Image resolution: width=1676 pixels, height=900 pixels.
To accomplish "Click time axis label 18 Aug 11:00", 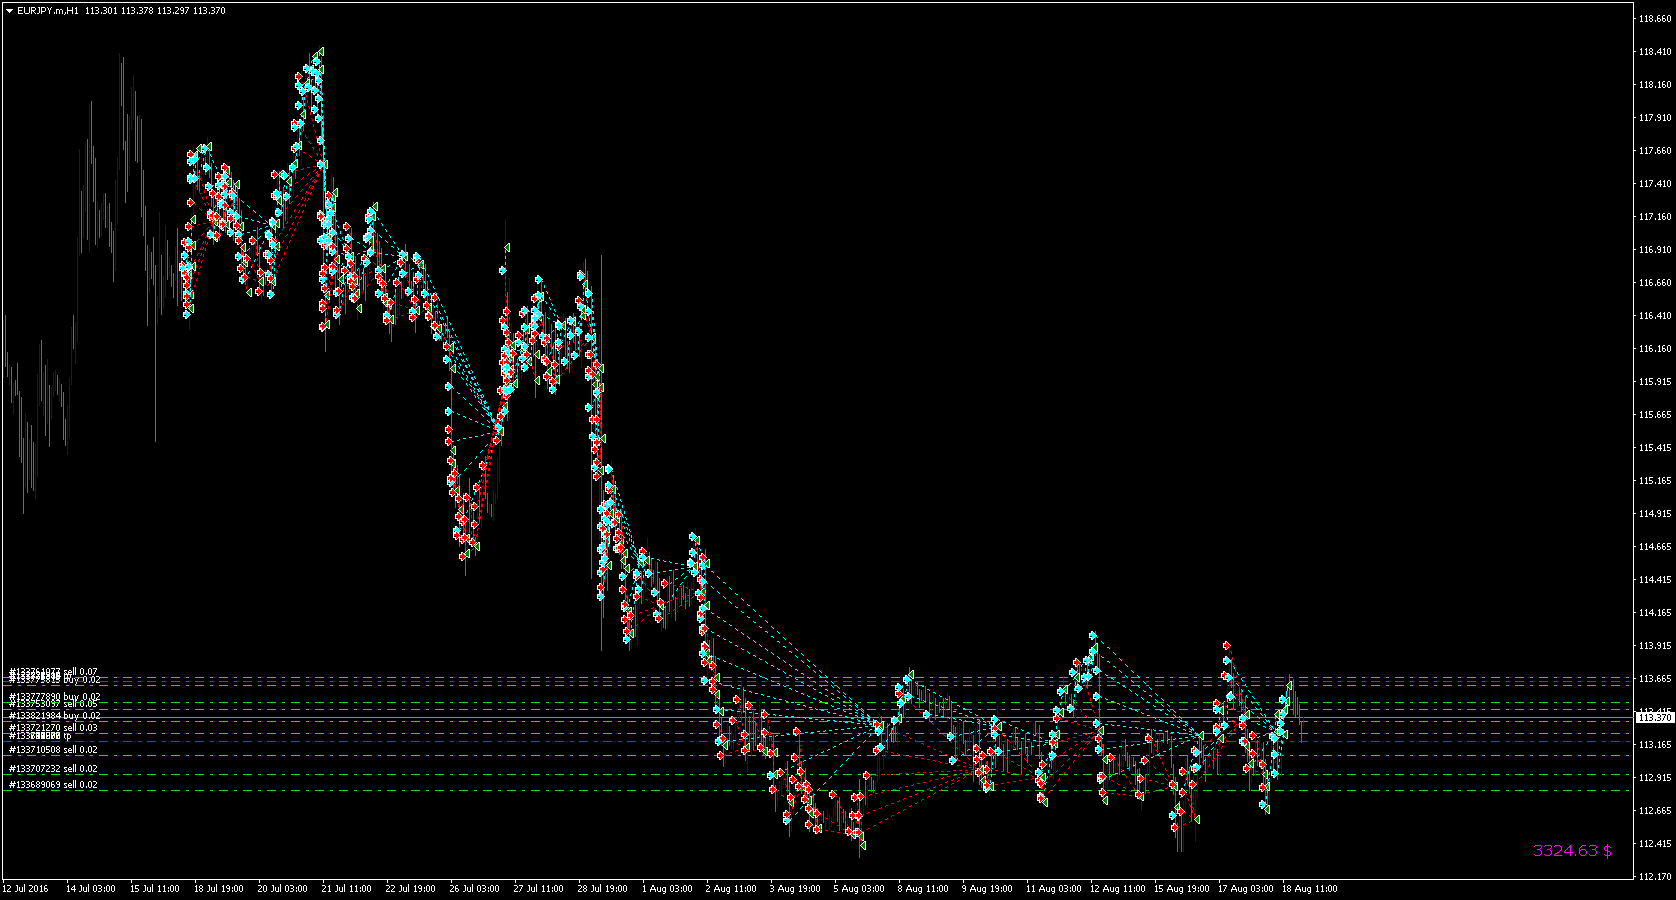I will (x=1310, y=888).
